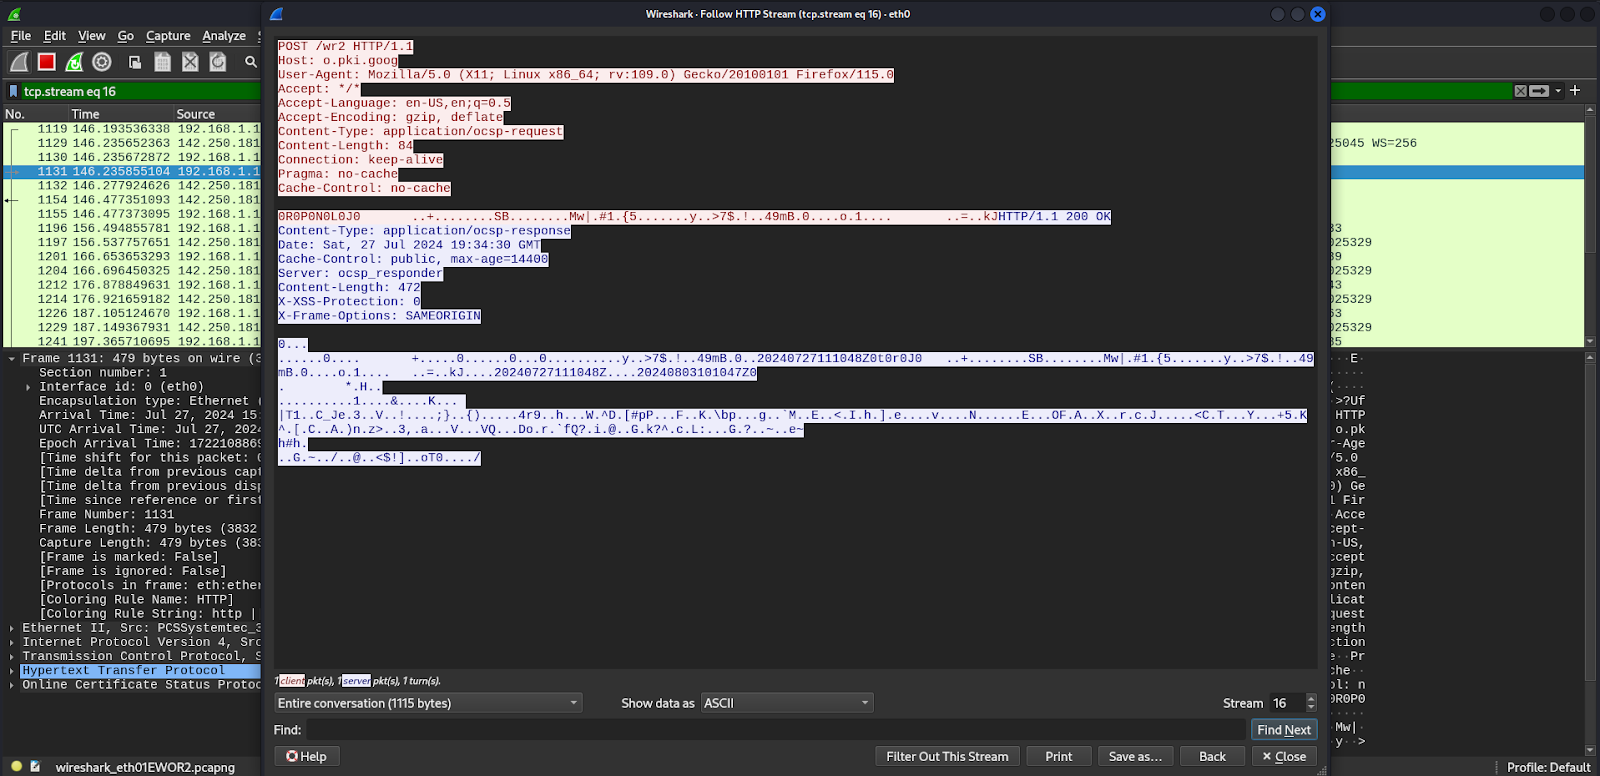Select packet row 1154 in packet list
The height and width of the screenshot is (776, 1600).
(x=132, y=200)
